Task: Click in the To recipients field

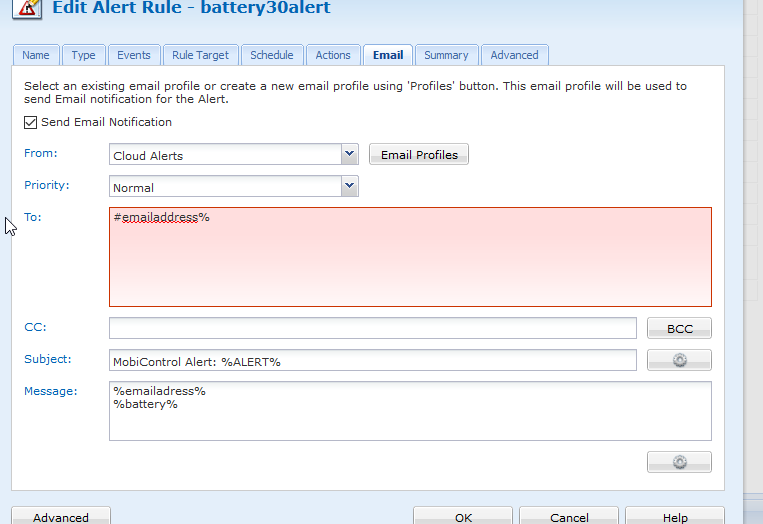Action: coord(410,257)
